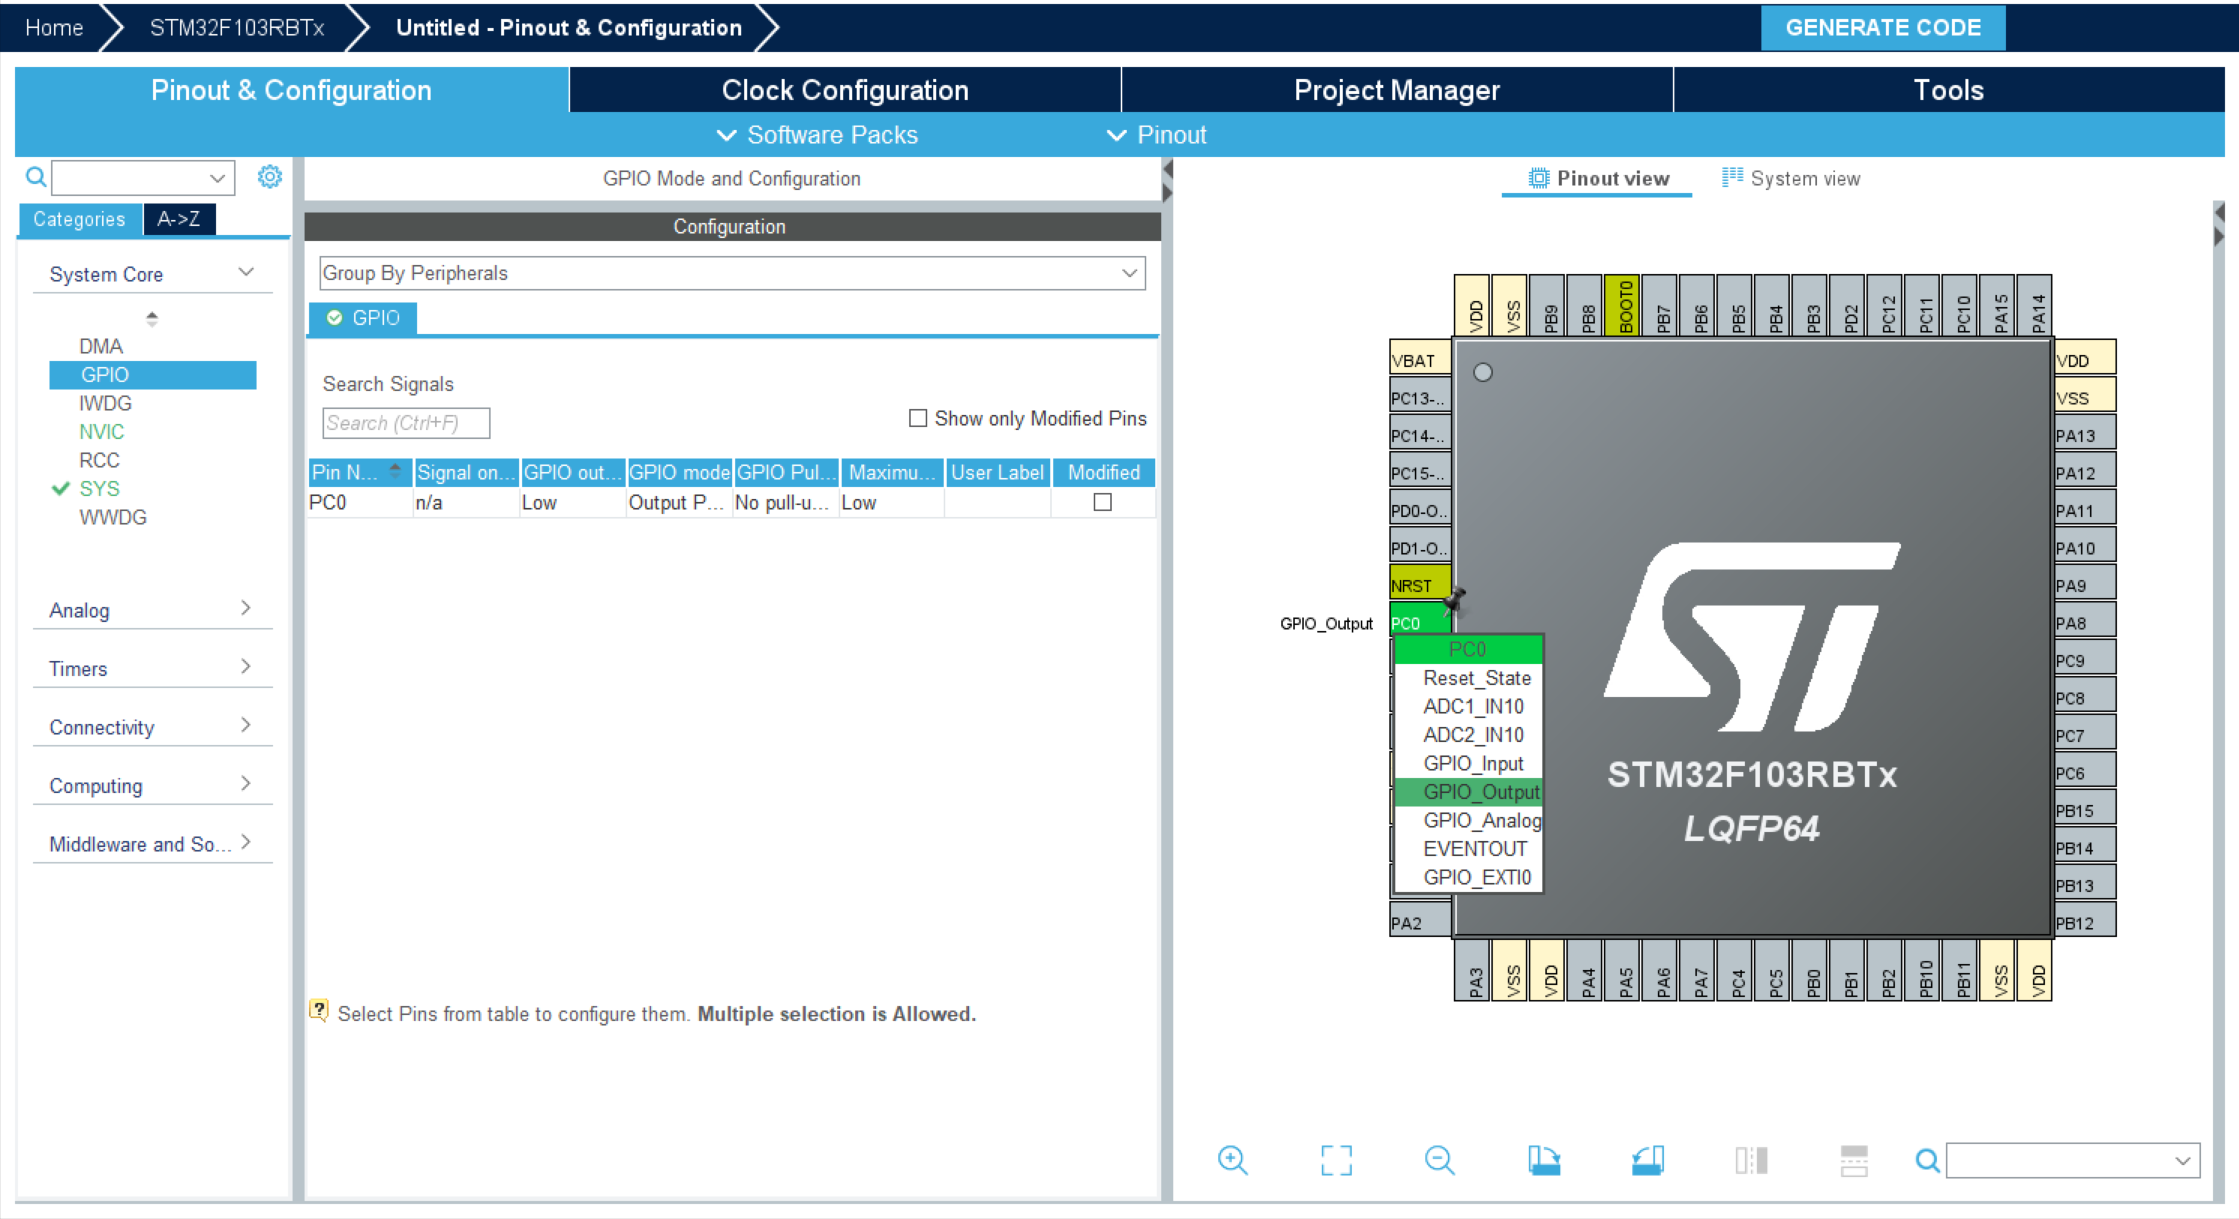Select the Pinout view tab
This screenshot has width=2239, height=1219.
point(1599,178)
